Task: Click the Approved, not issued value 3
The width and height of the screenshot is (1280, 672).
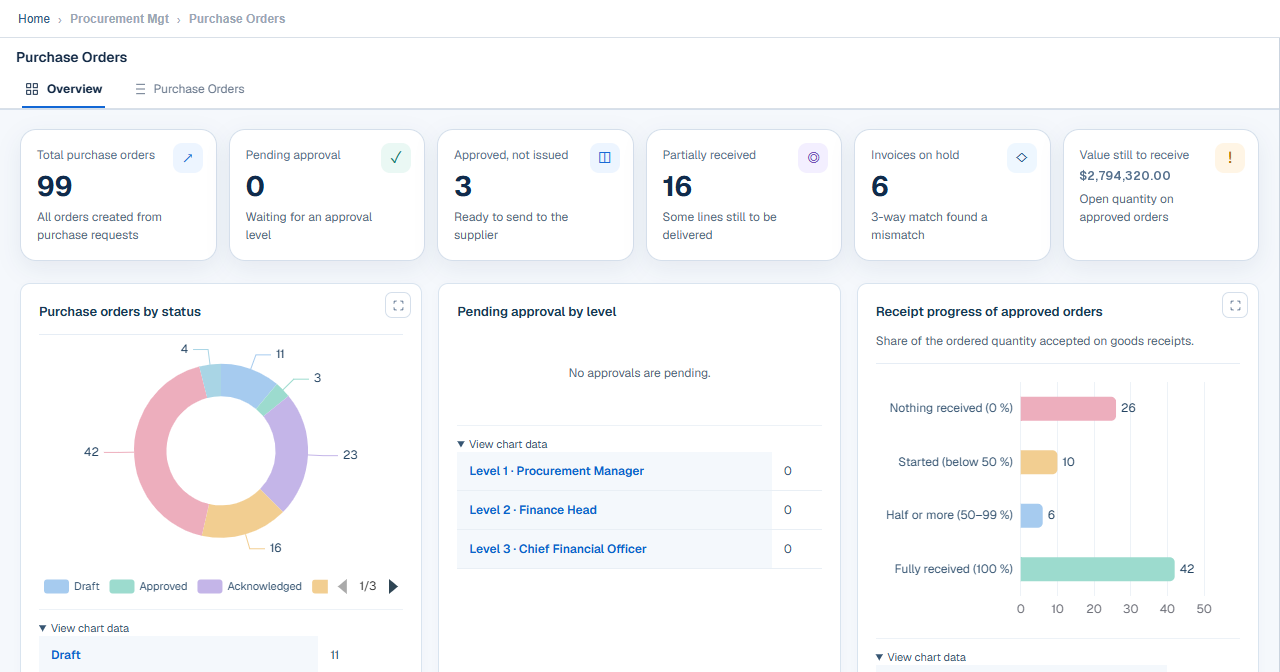Action: (463, 186)
